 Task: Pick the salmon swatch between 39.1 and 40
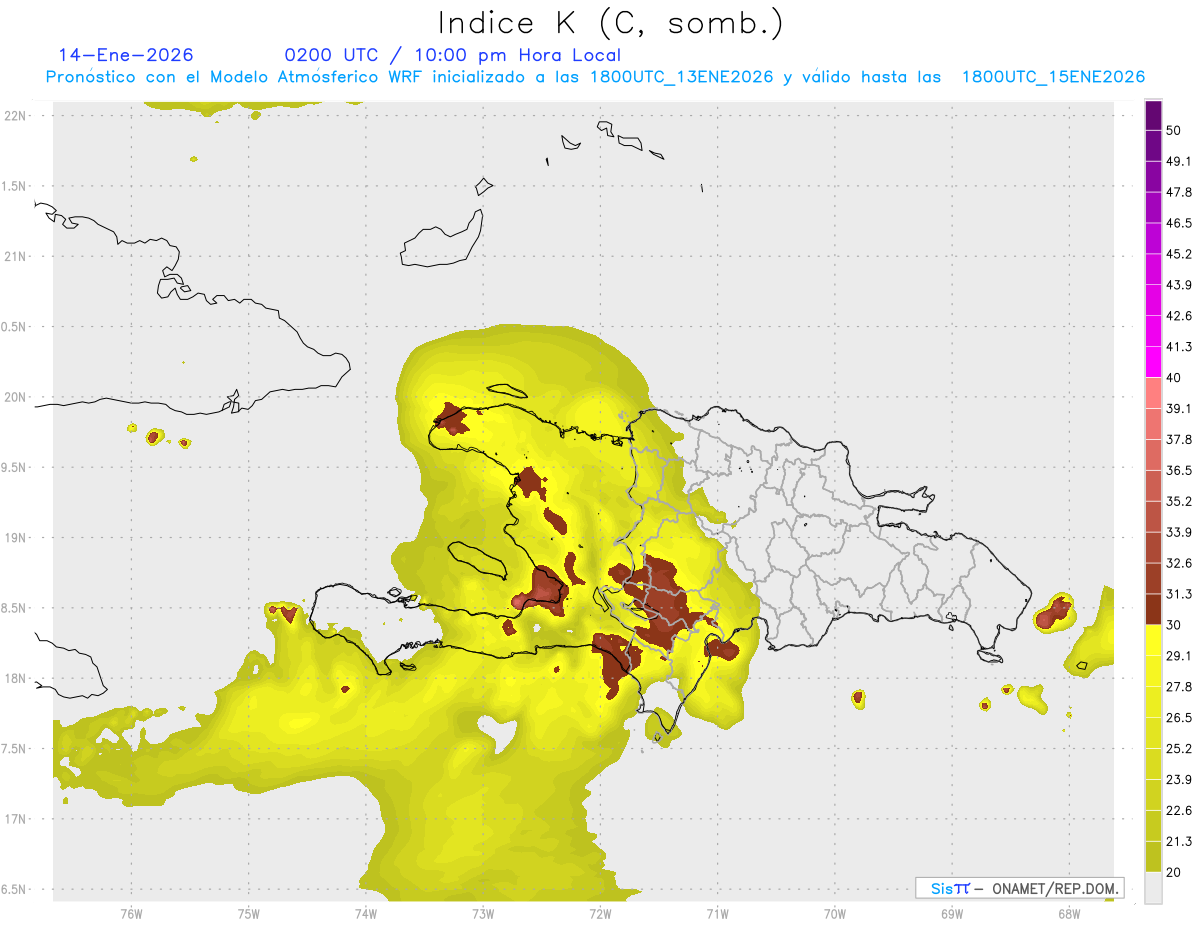tap(1153, 393)
